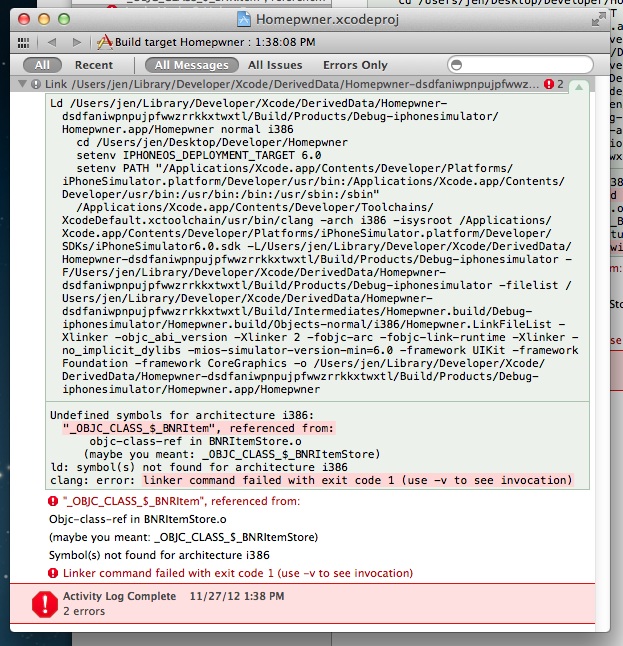Collapse the transcript with the green arrow
623x646 pixels.
pyautogui.click(x=579, y=87)
